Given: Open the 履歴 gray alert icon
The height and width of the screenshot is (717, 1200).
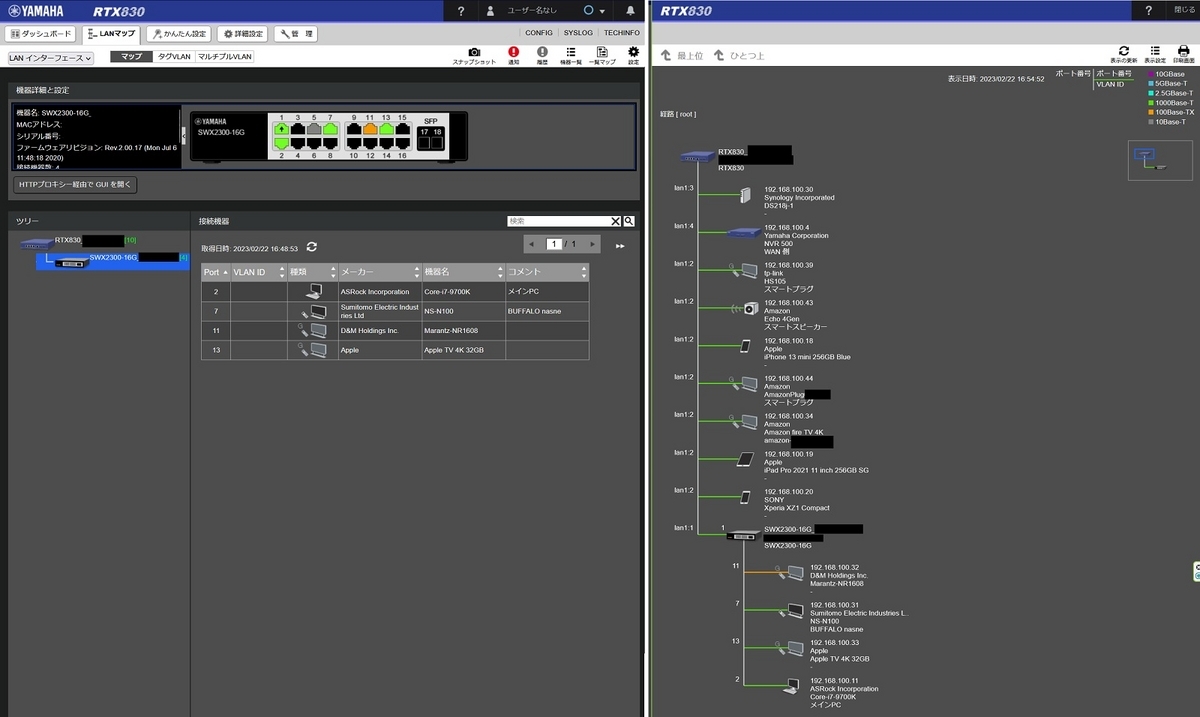Looking at the screenshot, I should click(x=542, y=52).
